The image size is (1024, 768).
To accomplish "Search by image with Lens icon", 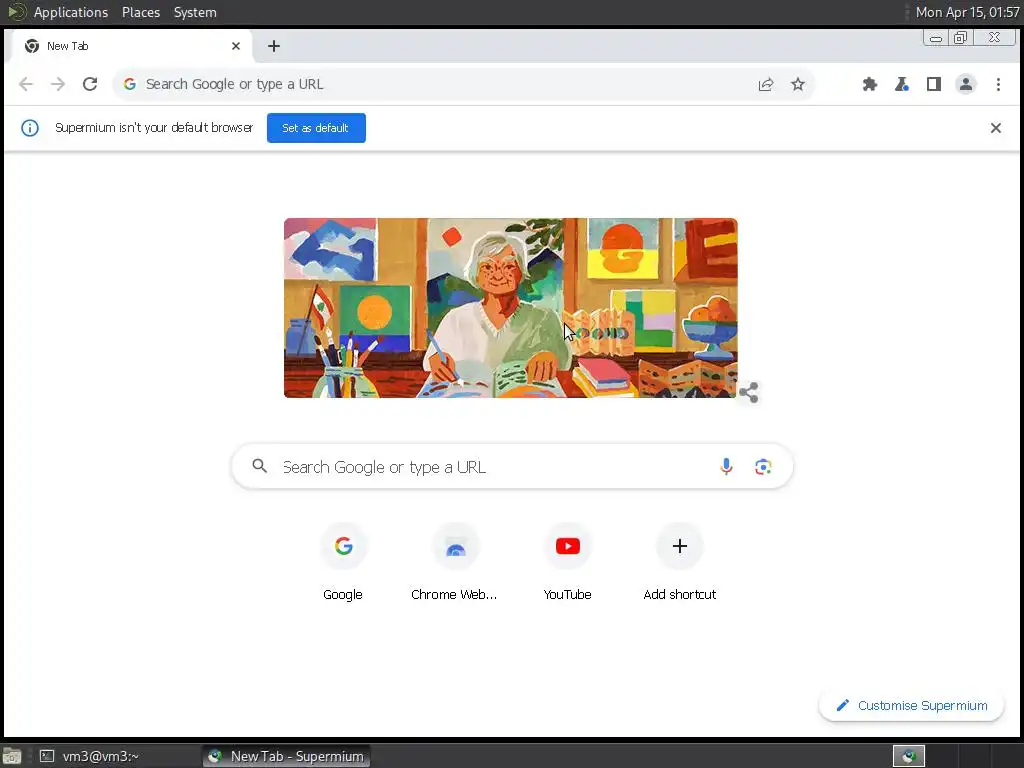I will click(x=763, y=466).
